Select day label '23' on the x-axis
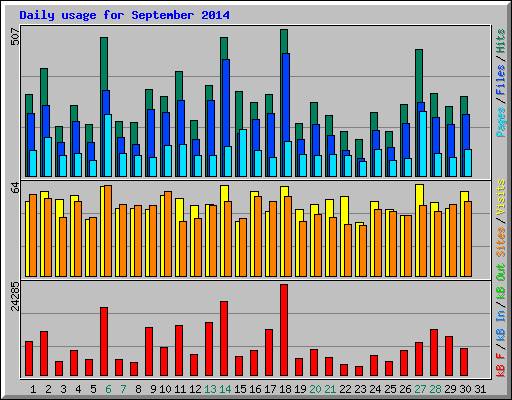The image size is (512, 400). 360,389
